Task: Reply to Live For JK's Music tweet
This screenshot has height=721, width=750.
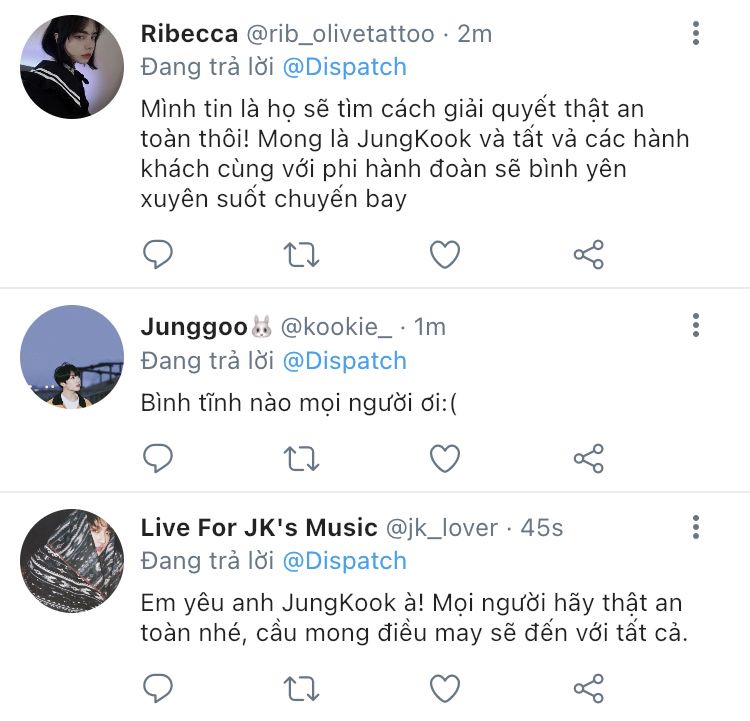Action: click(158, 688)
